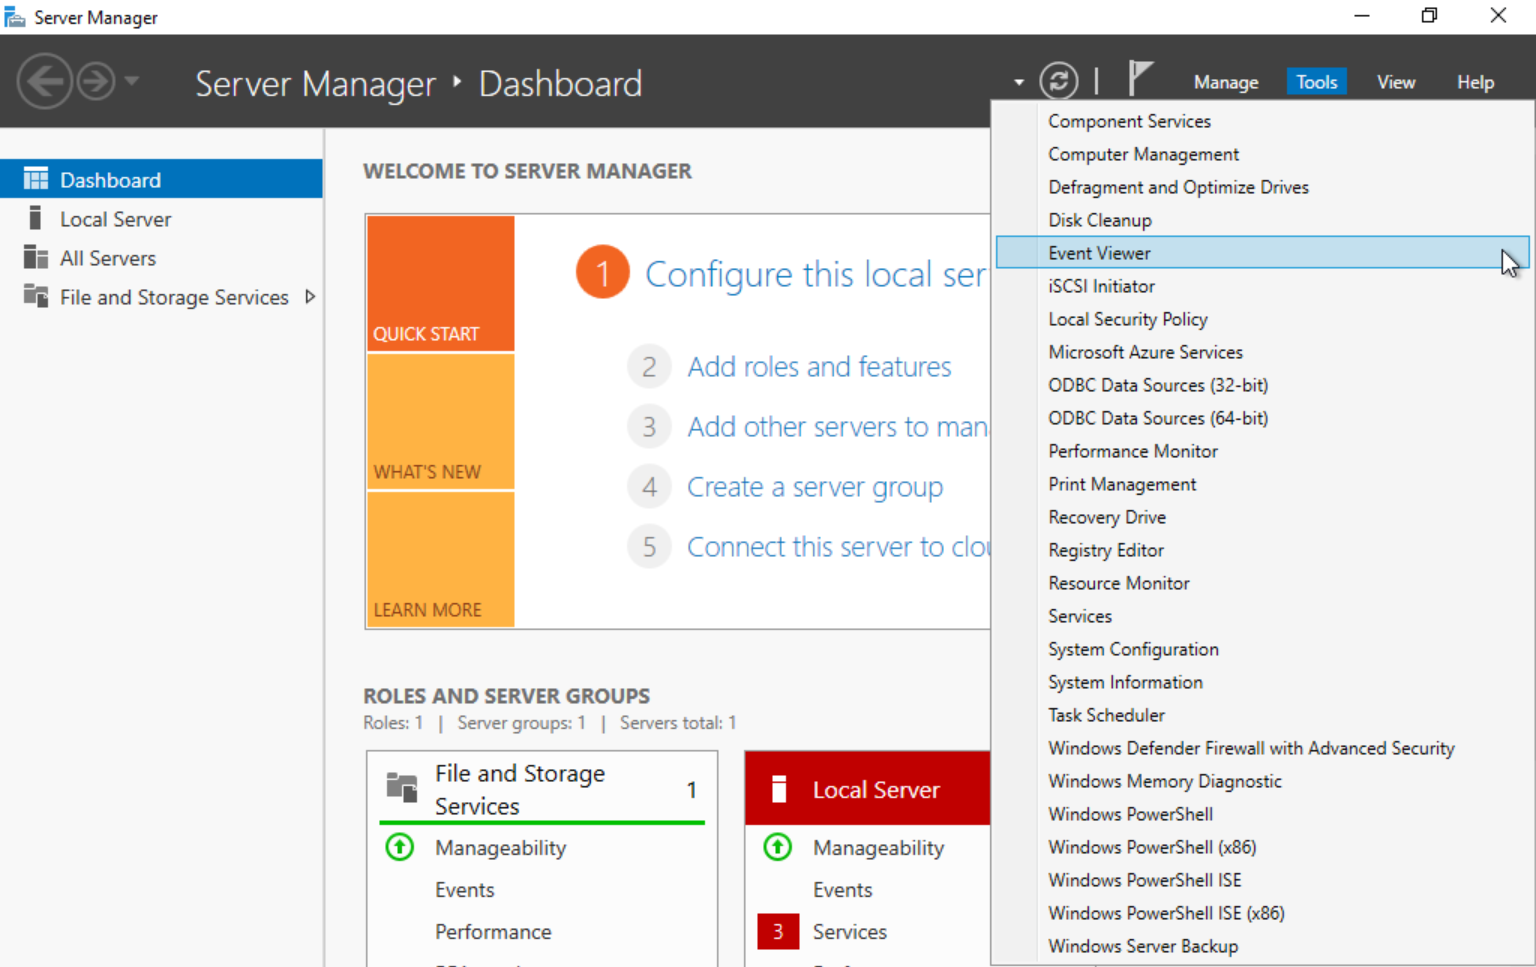Image resolution: width=1536 pixels, height=967 pixels.
Task: Launch Windows PowerShell ISE (x86)
Action: 1262,913
